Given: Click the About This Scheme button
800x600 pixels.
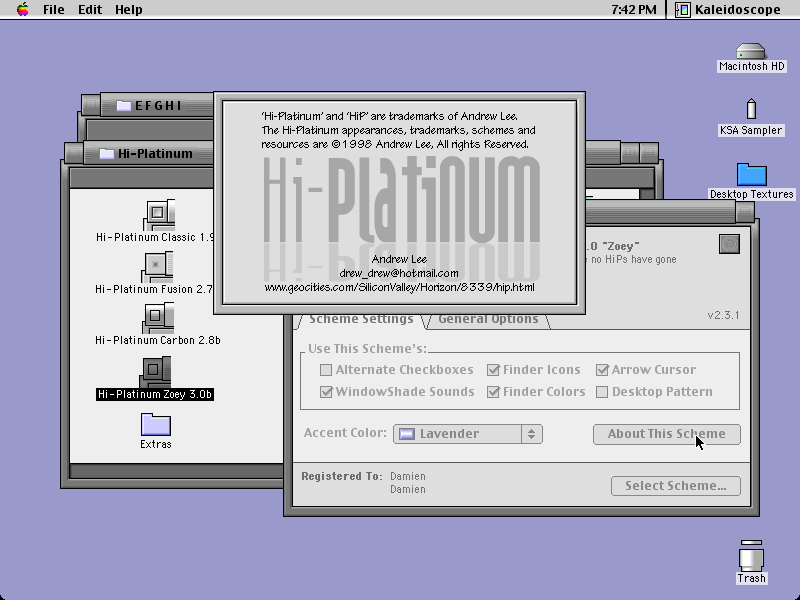Looking at the screenshot, I should click(666, 434).
